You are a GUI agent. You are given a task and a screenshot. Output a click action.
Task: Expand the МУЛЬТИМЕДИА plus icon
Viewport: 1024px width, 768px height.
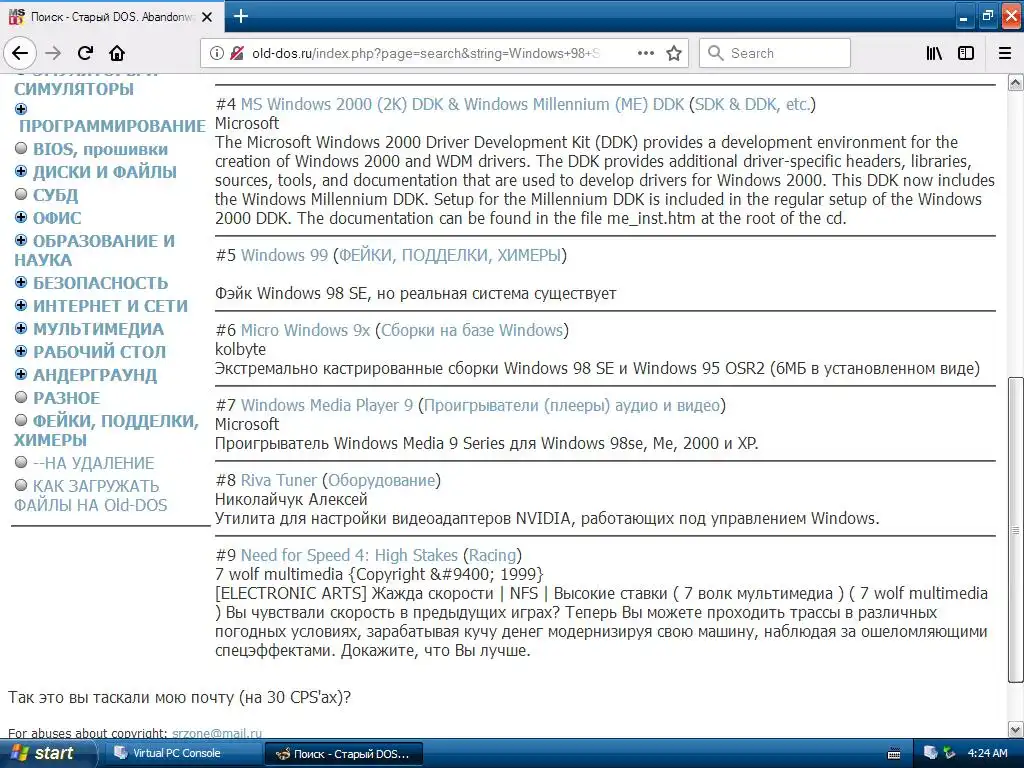tap(21, 328)
